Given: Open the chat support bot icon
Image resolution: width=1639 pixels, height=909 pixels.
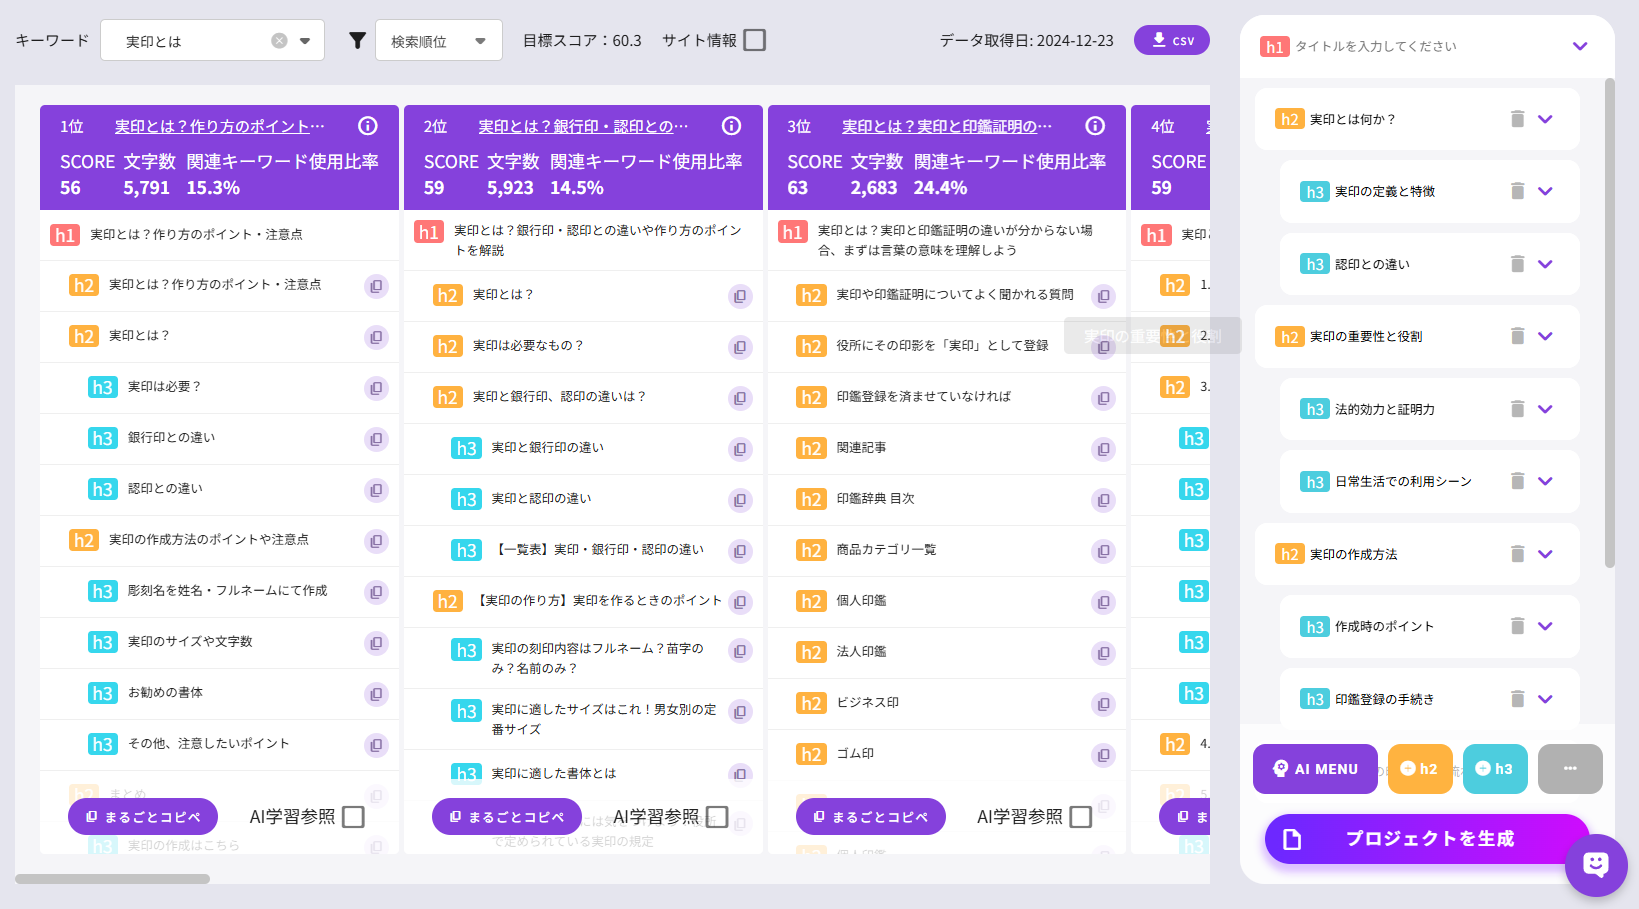Looking at the screenshot, I should pos(1596,864).
